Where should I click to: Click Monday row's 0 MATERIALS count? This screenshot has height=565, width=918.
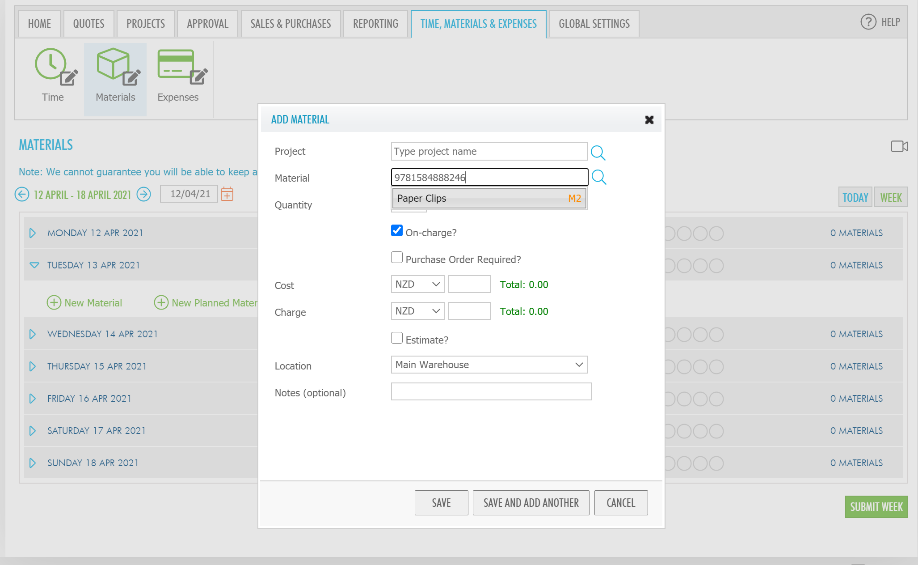[x=856, y=233]
